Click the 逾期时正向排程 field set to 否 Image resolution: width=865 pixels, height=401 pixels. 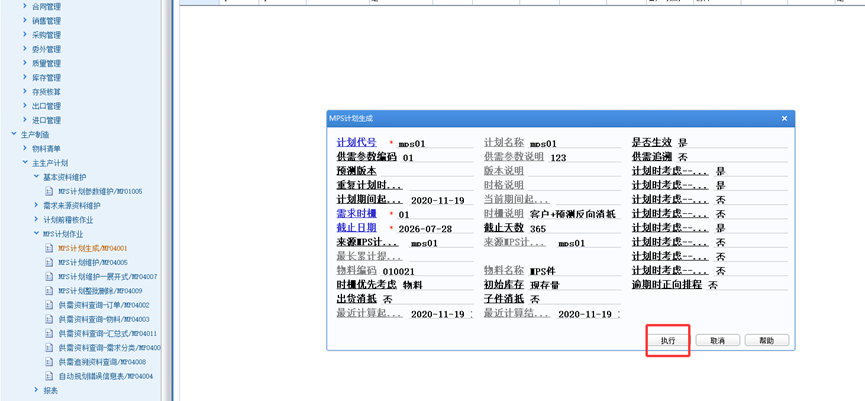click(747, 285)
